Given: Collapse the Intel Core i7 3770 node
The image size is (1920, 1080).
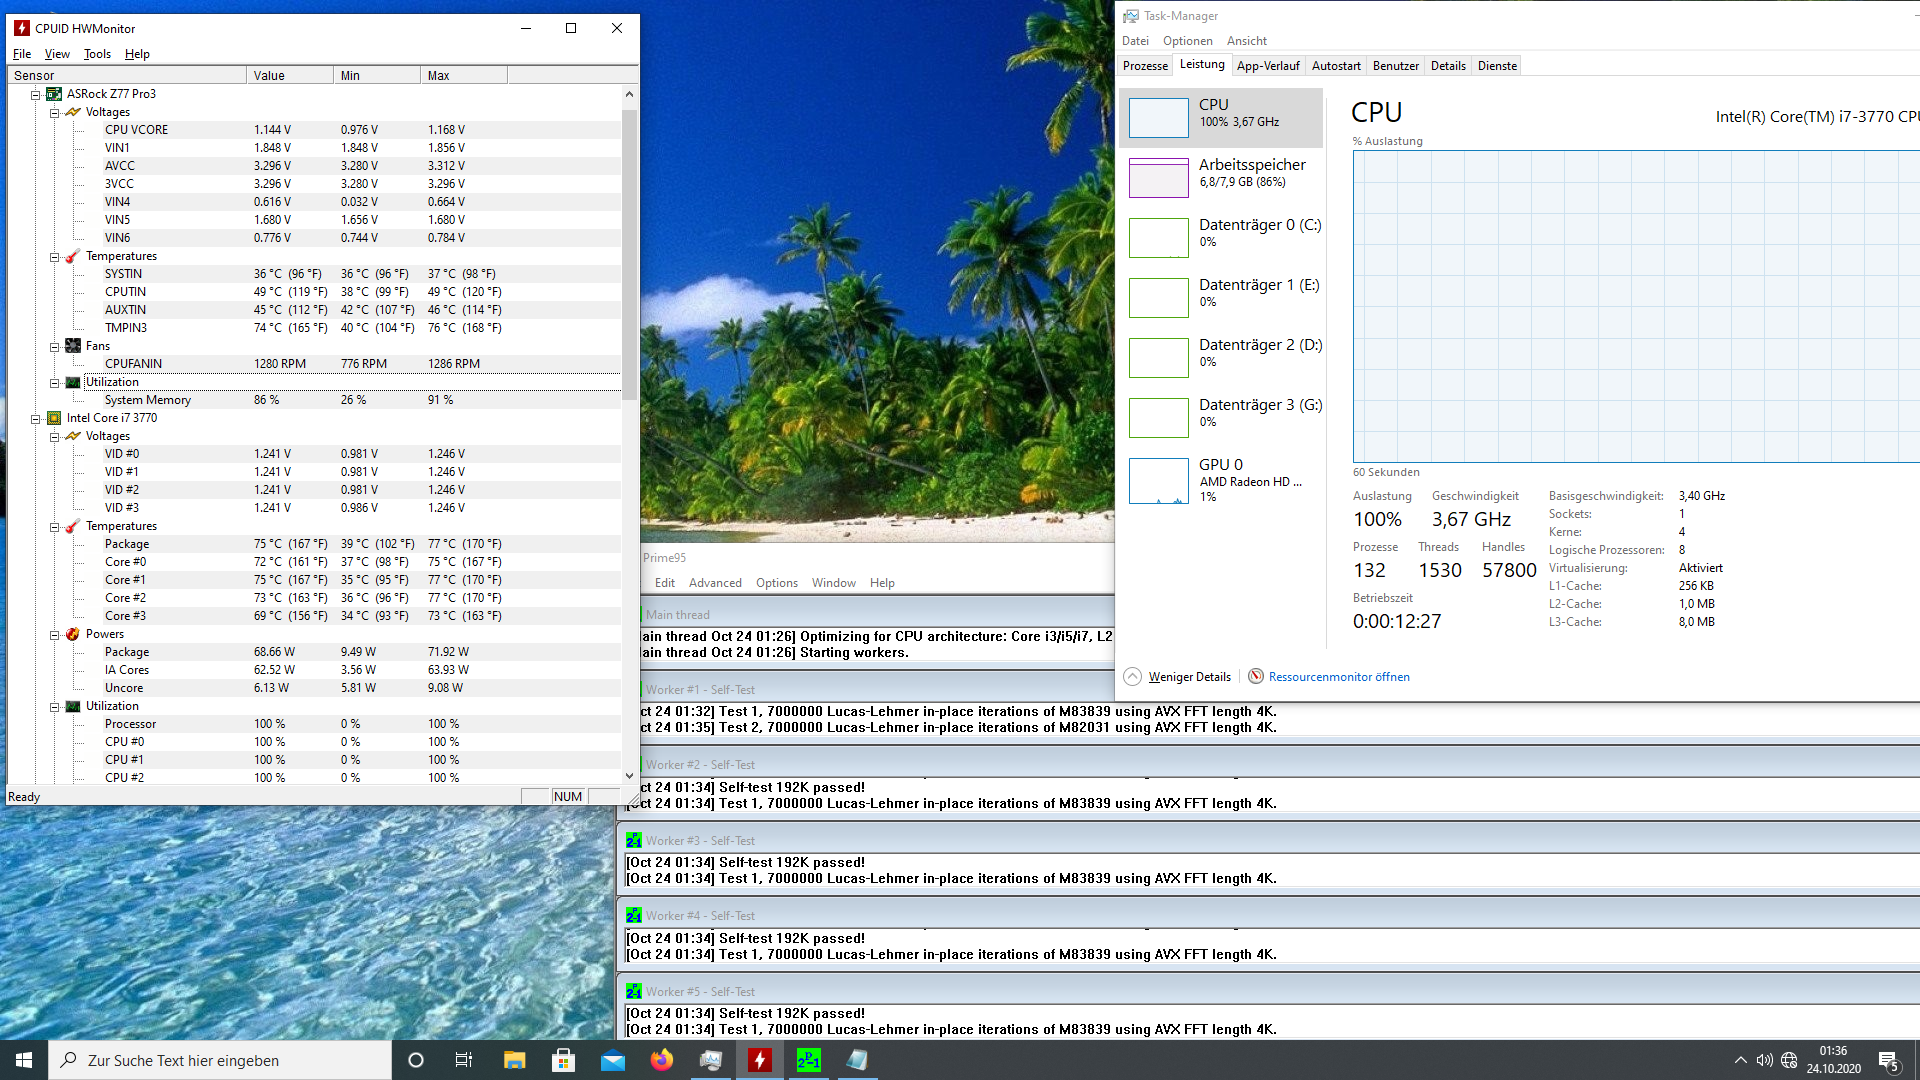Looking at the screenshot, I should click(36, 418).
